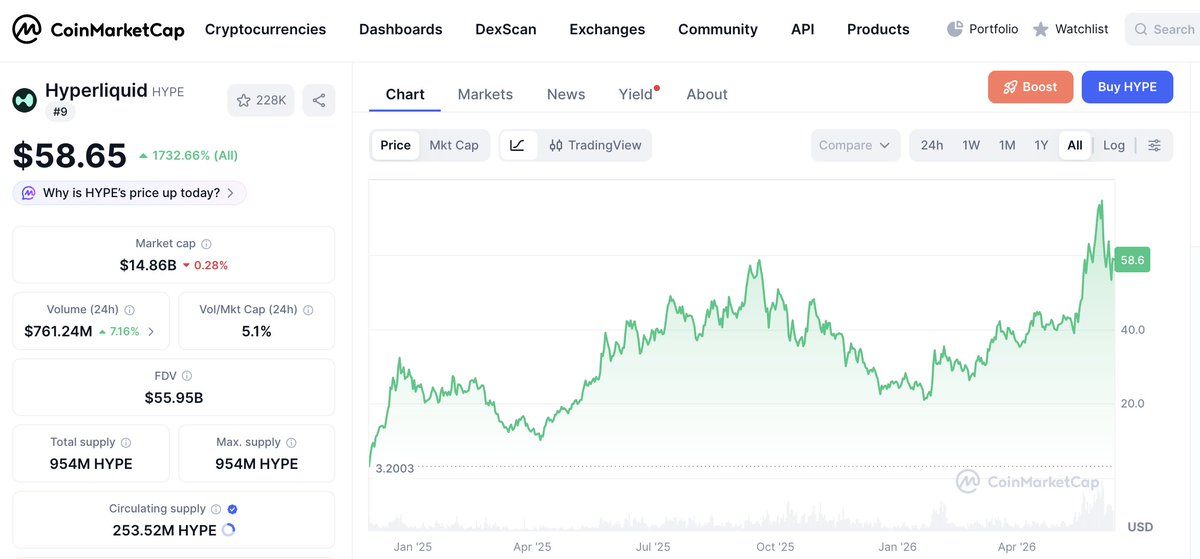Open the Community menu
The image size is (1200, 559).
(x=718, y=29)
